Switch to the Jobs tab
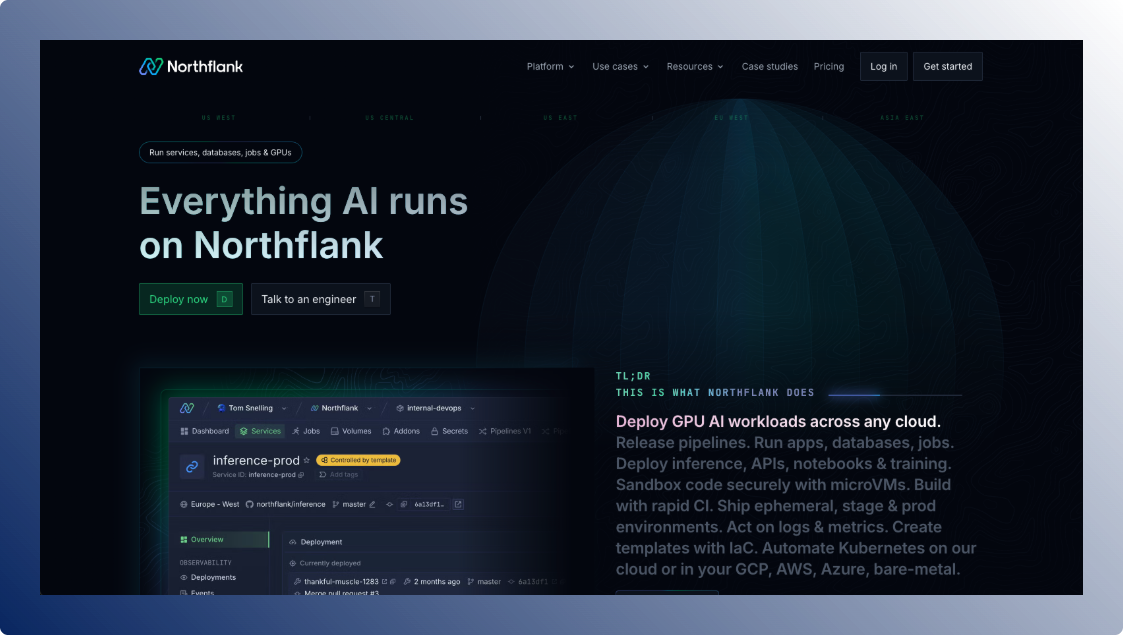This screenshot has width=1123, height=635. 307,431
